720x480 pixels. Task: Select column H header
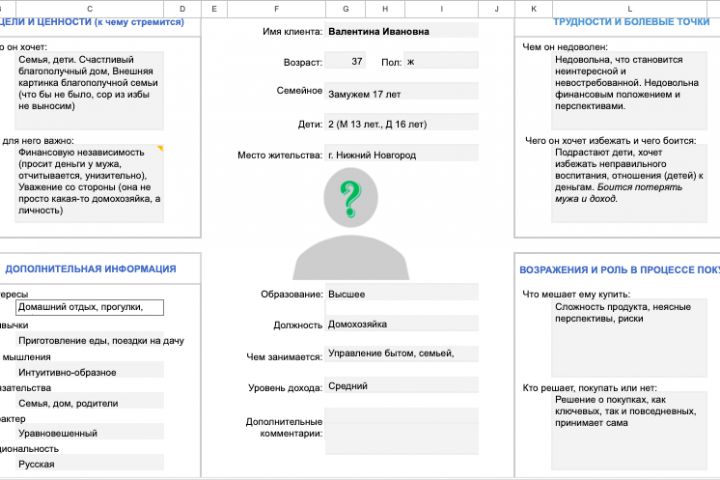coord(385,9)
